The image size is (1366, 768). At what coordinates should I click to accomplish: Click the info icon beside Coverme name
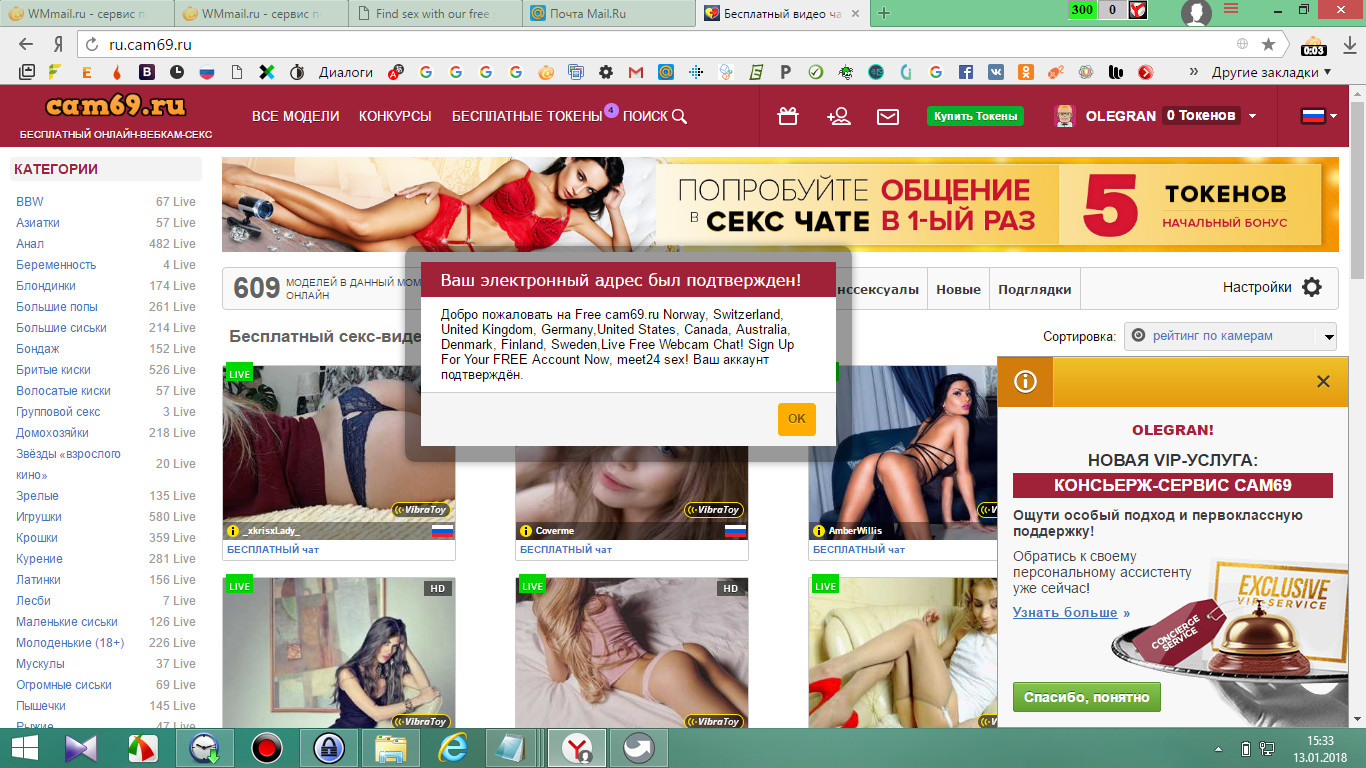526,531
